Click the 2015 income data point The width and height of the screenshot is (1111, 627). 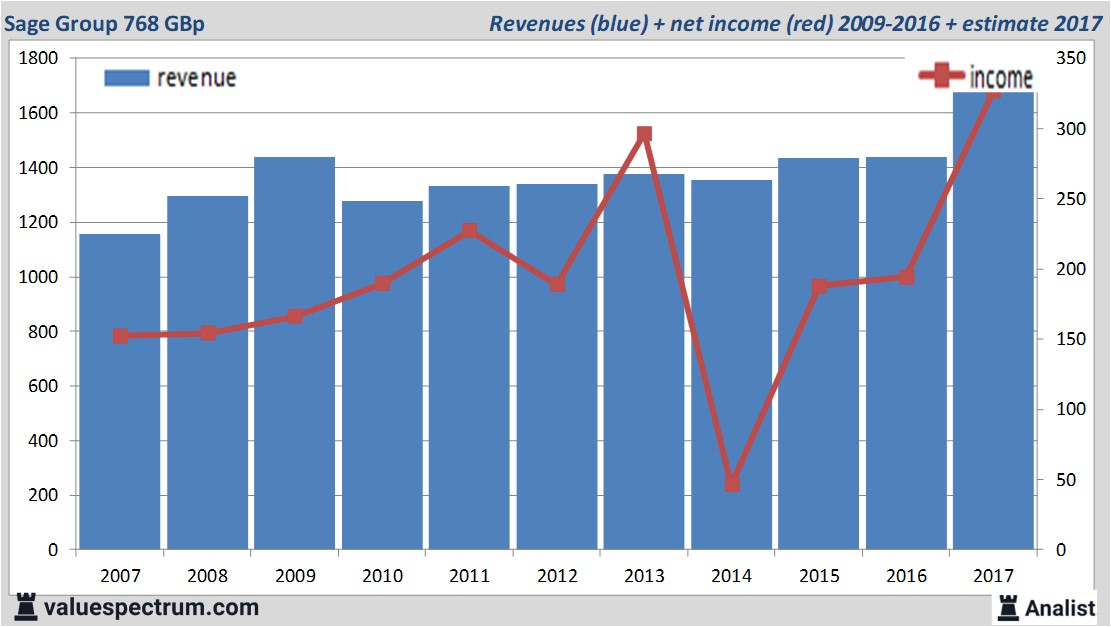[820, 286]
